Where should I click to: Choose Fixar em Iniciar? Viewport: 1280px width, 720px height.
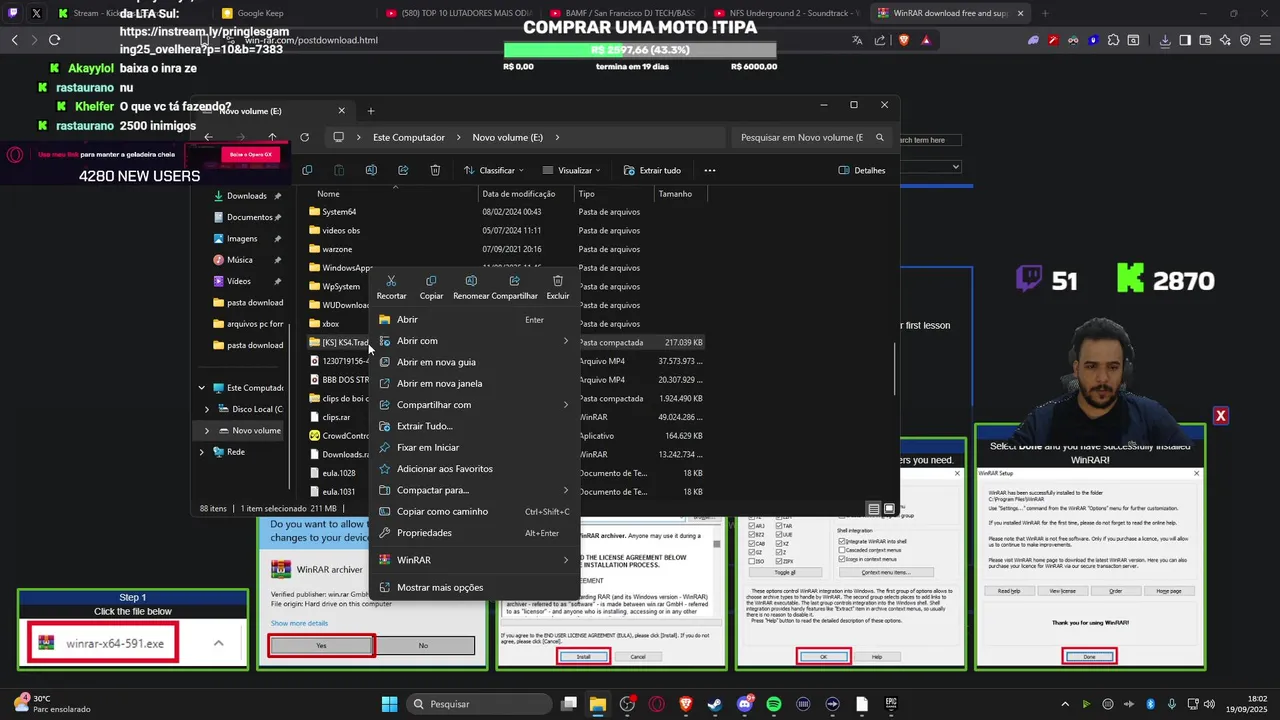(x=474, y=447)
